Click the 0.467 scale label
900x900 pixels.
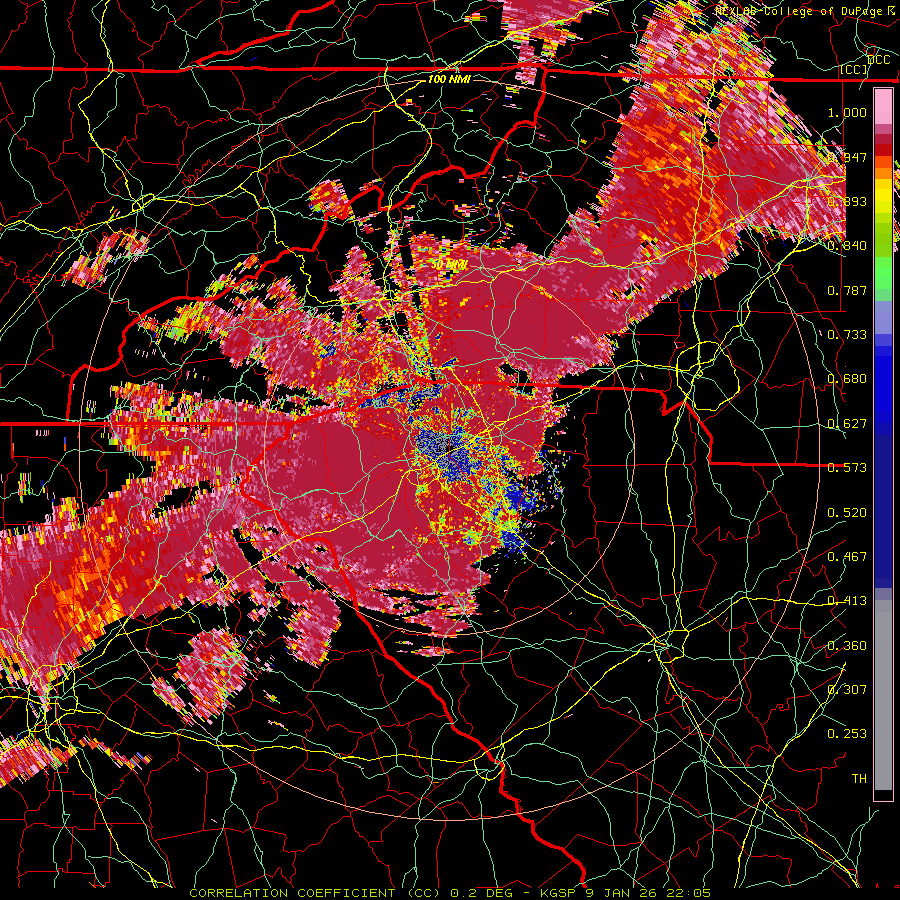pyautogui.click(x=847, y=557)
